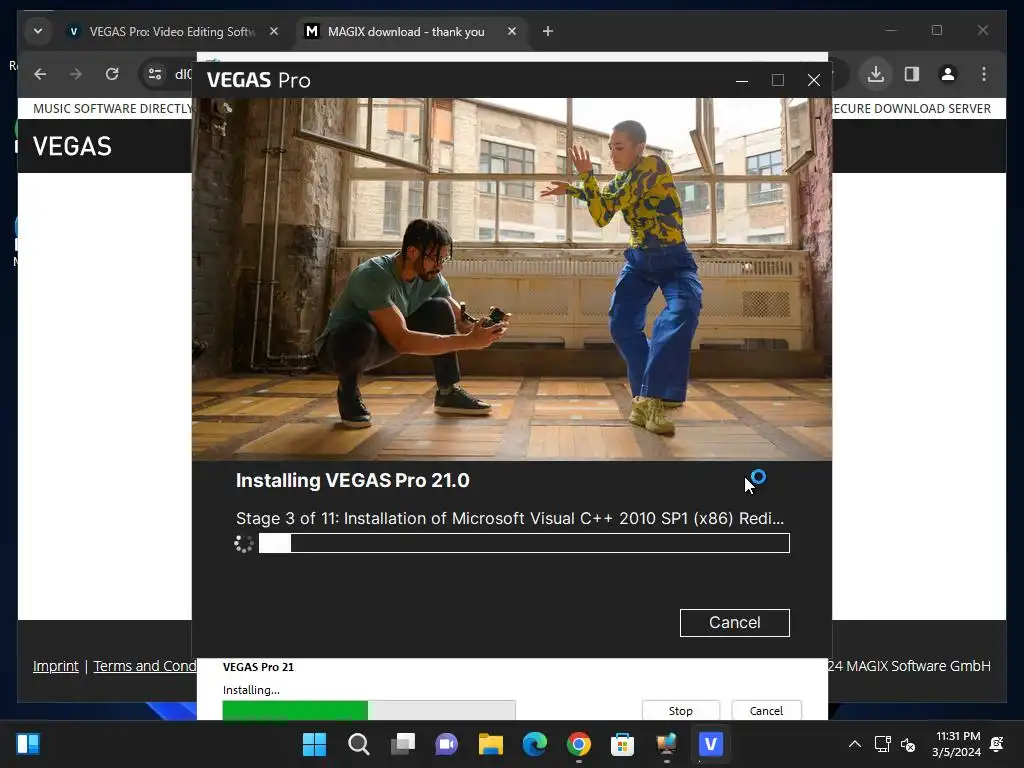Click Stop in the background VEGAS Pro 21 installer
The width and height of the screenshot is (1024, 768).
tap(680, 711)
